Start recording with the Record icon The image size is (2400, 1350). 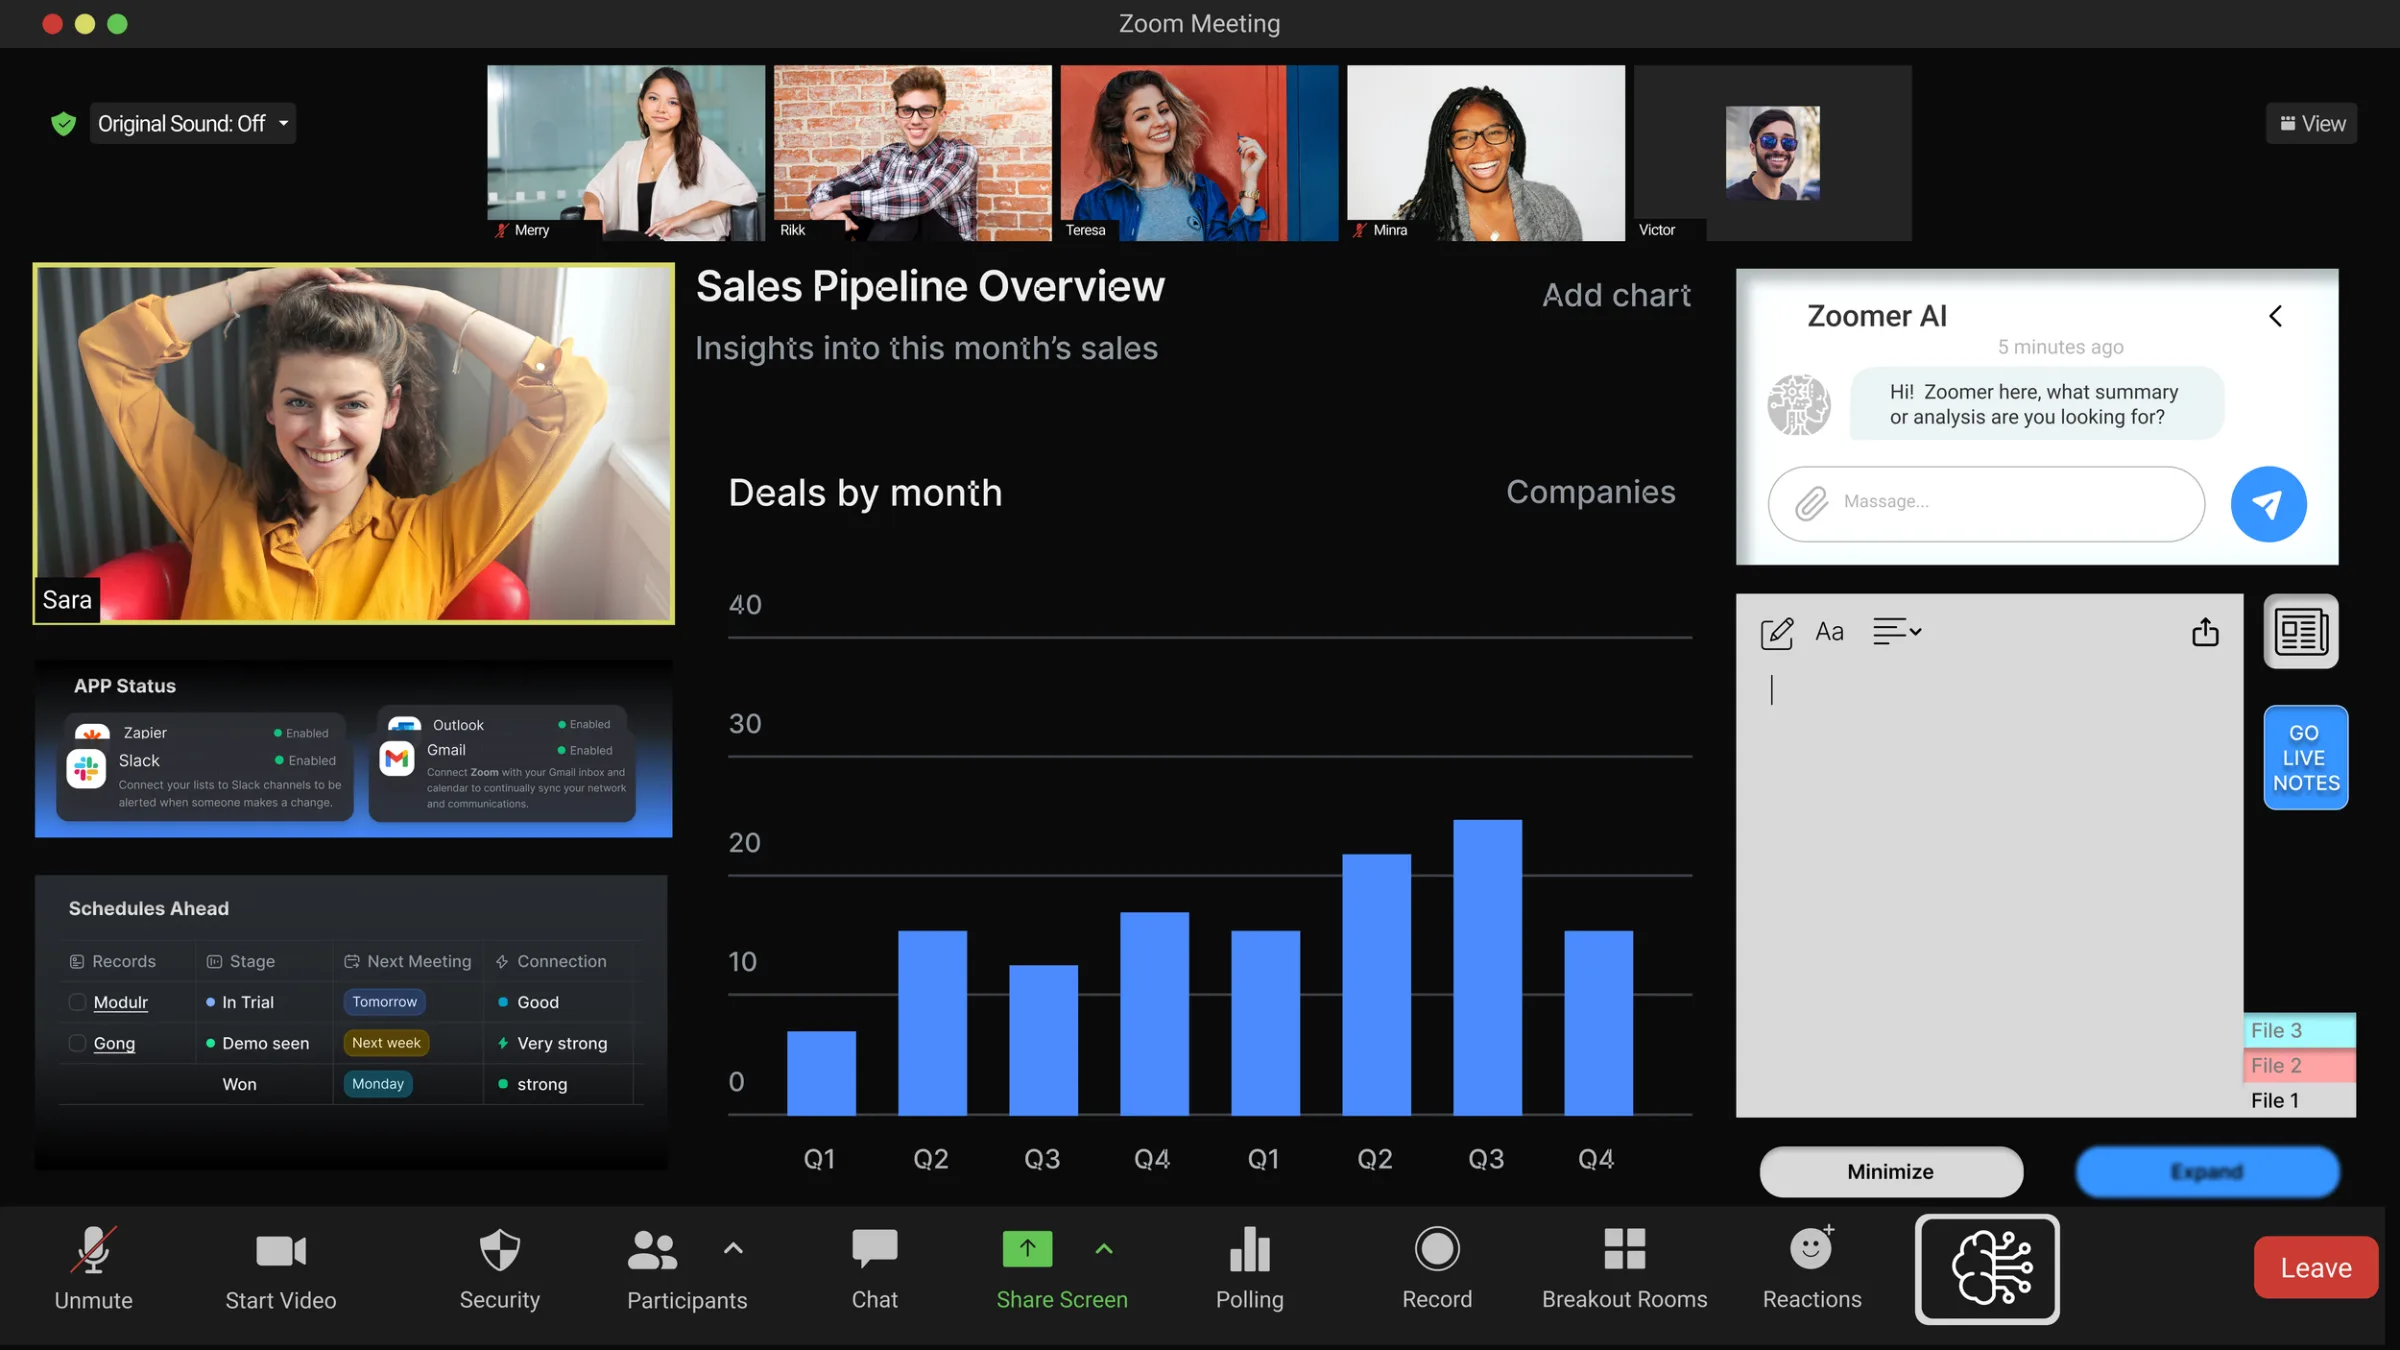[1437, 1249]
